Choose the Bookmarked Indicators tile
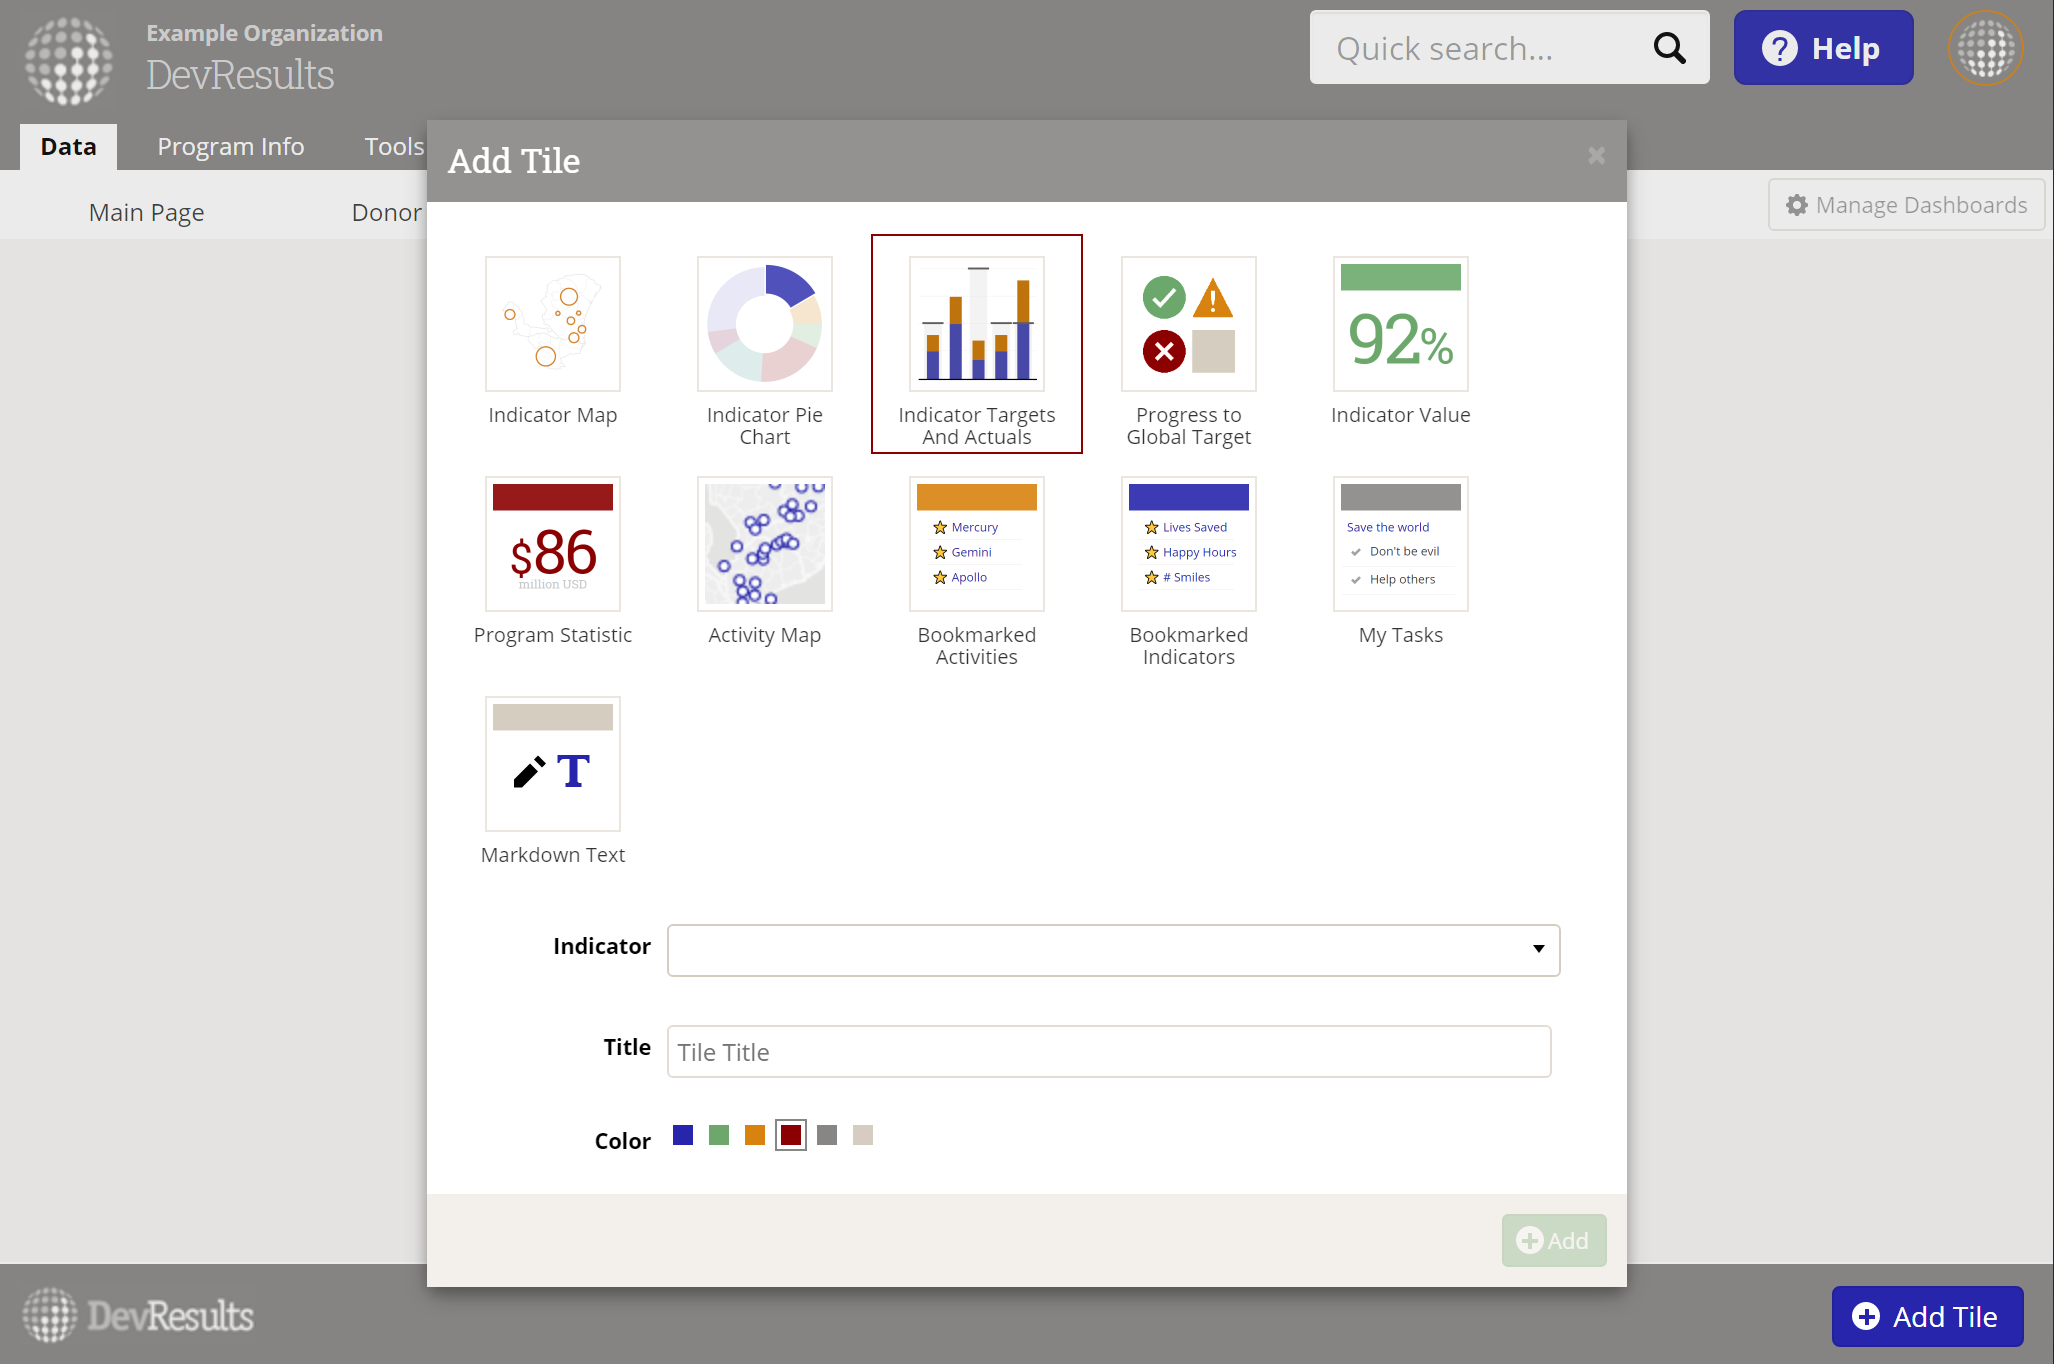This screenshot has height=1364, width=2054. (1188, 544)
